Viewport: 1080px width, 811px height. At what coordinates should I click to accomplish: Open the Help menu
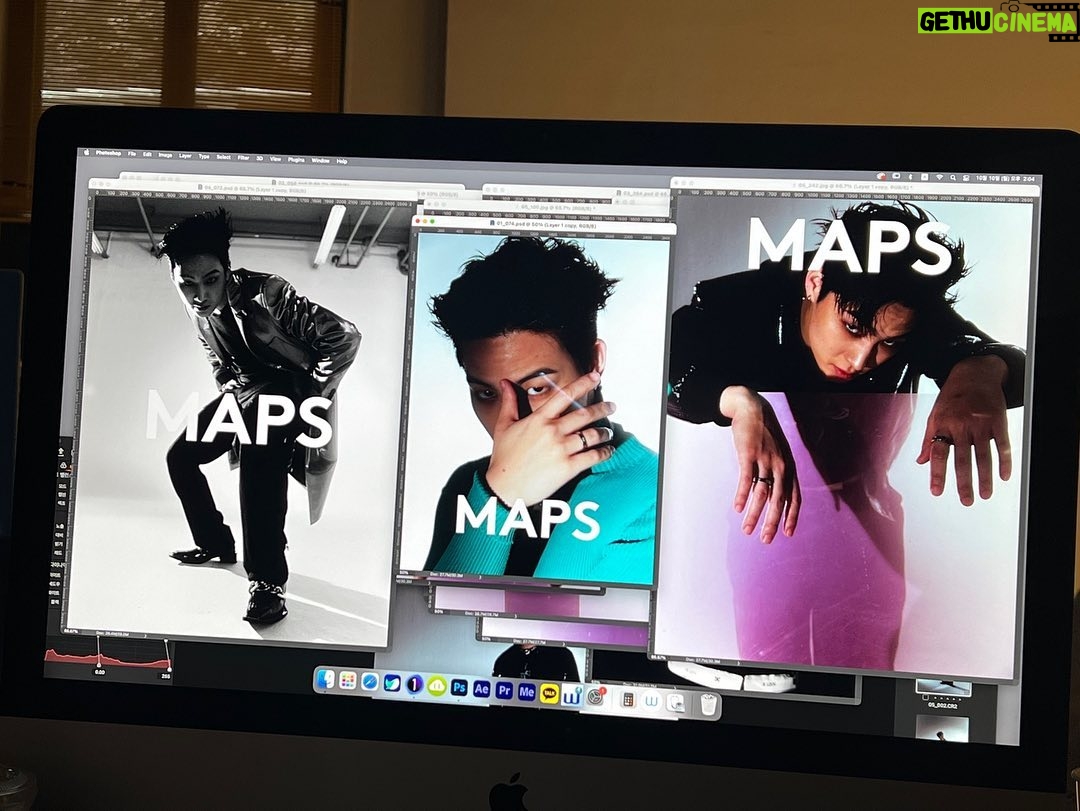(x=342, y=161)
